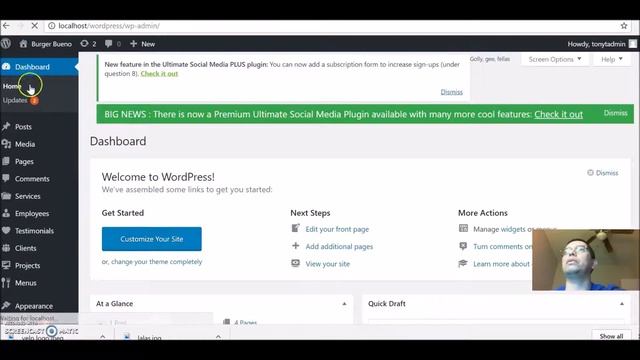
Task: Open Add additional pages link
Action: click(339, 246)
